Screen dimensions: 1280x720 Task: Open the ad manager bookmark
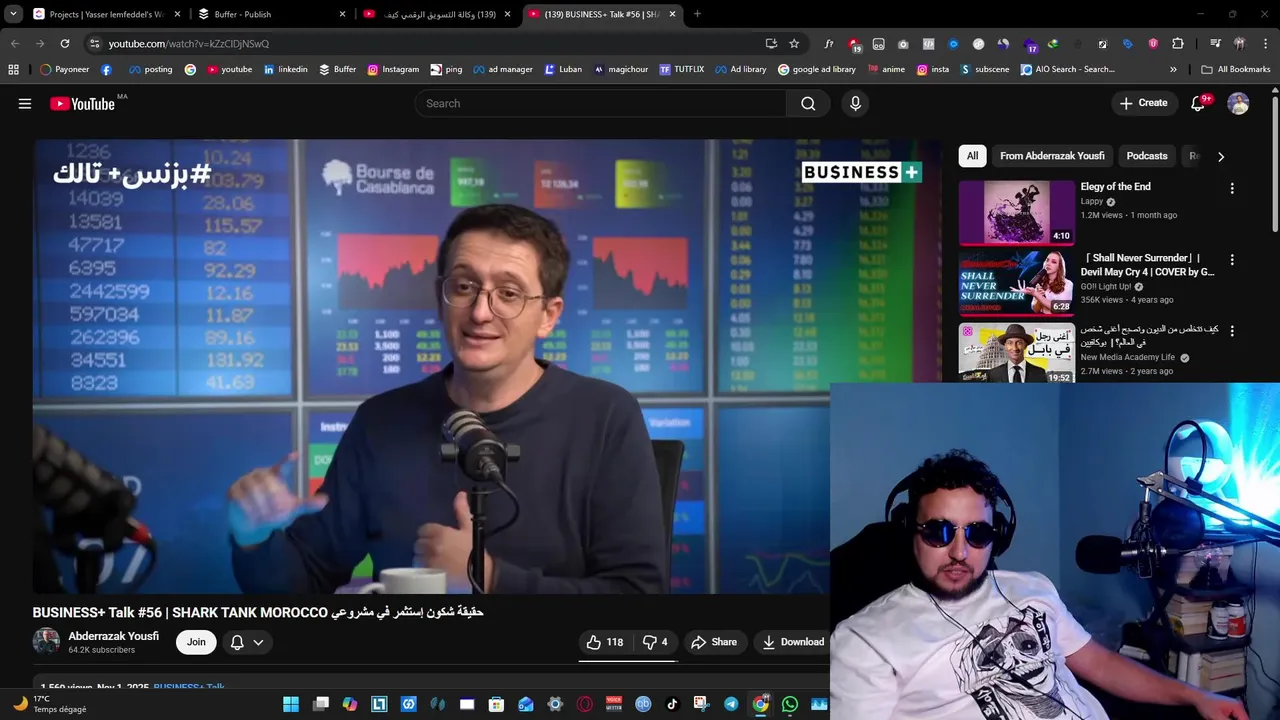point(503,69)
